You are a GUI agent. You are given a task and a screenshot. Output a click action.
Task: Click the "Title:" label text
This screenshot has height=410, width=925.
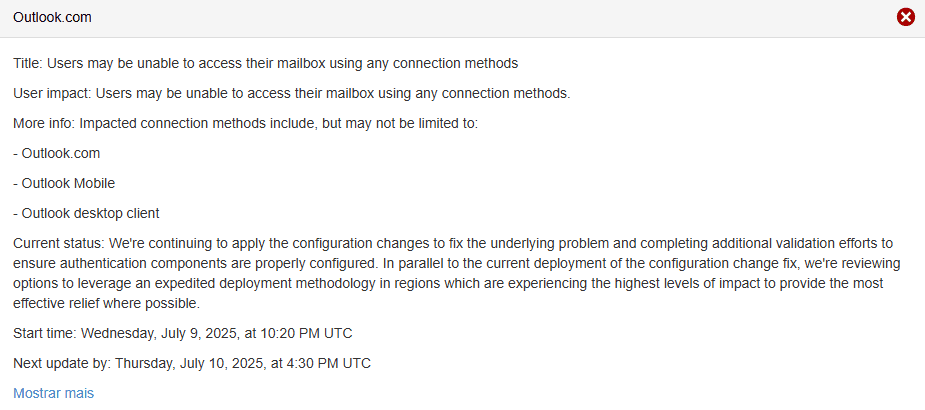coord(28,63)
